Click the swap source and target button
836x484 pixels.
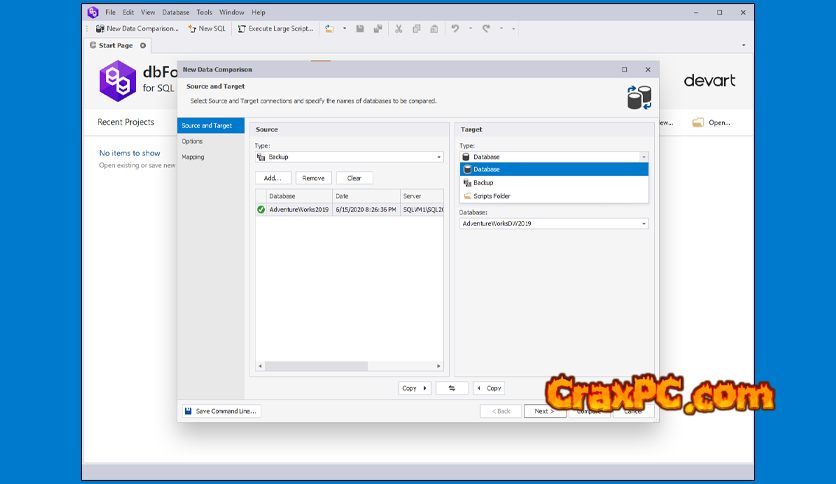(x=452, y=388)
